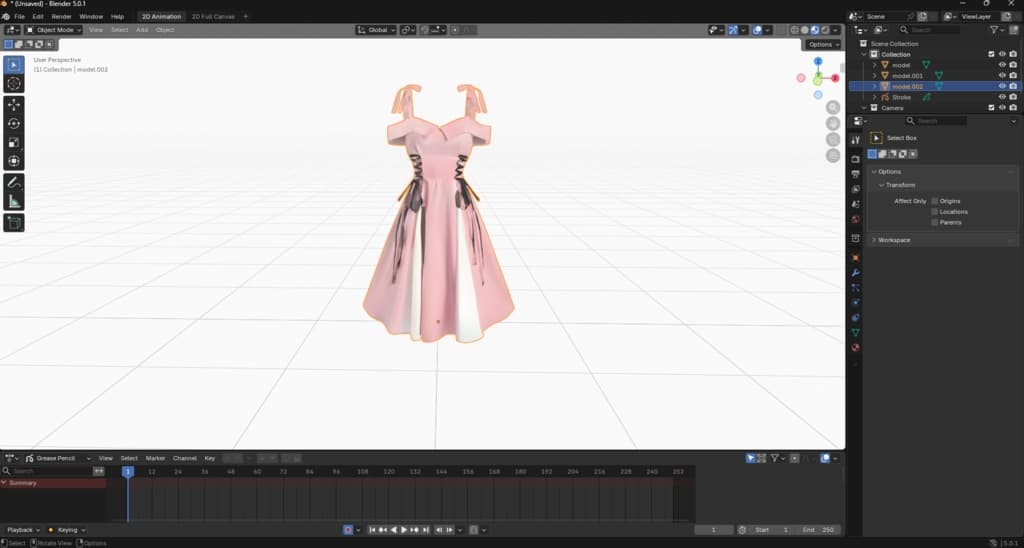Click the zoom magnifier viewport gizmo

click(x=833, y=107)
